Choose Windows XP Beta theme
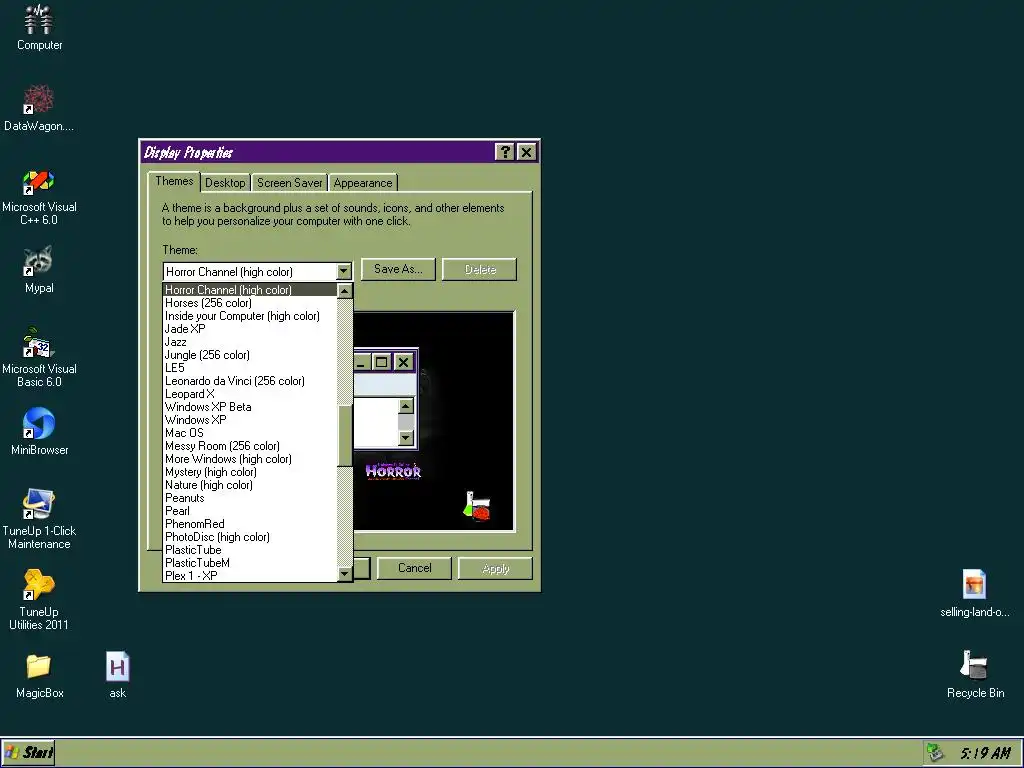The image size is (1024, 768). coord(249,407)
